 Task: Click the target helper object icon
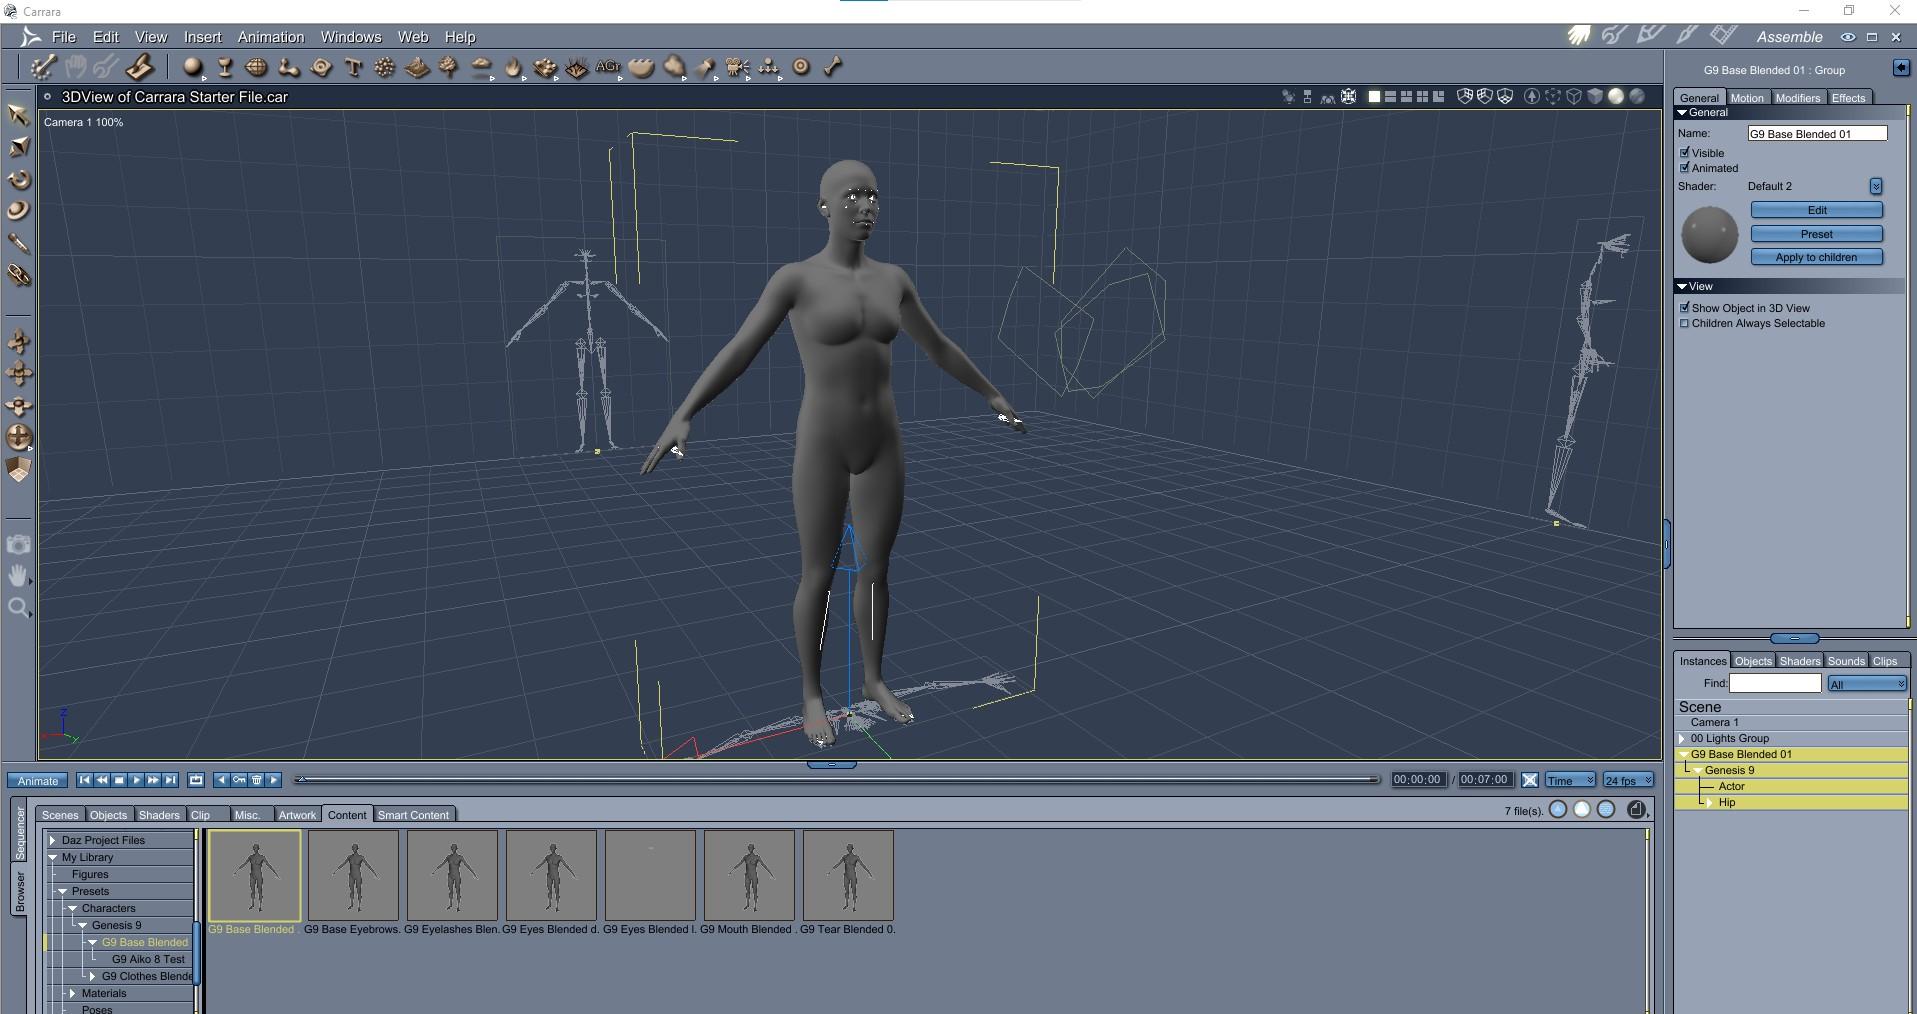[x=801, y=67]
